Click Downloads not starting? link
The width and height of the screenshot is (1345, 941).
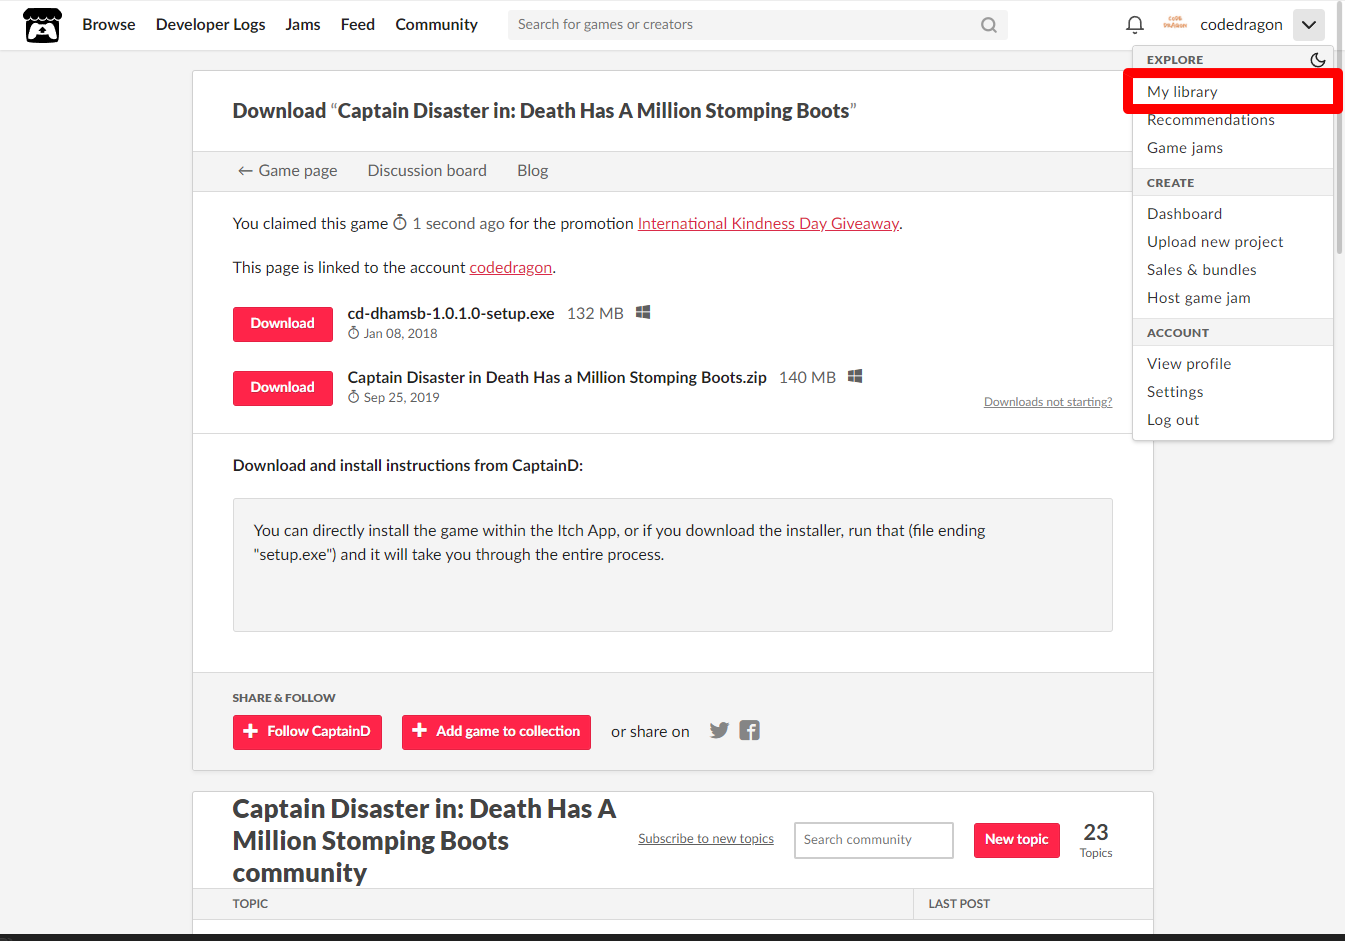click(x=1048, y=402)
